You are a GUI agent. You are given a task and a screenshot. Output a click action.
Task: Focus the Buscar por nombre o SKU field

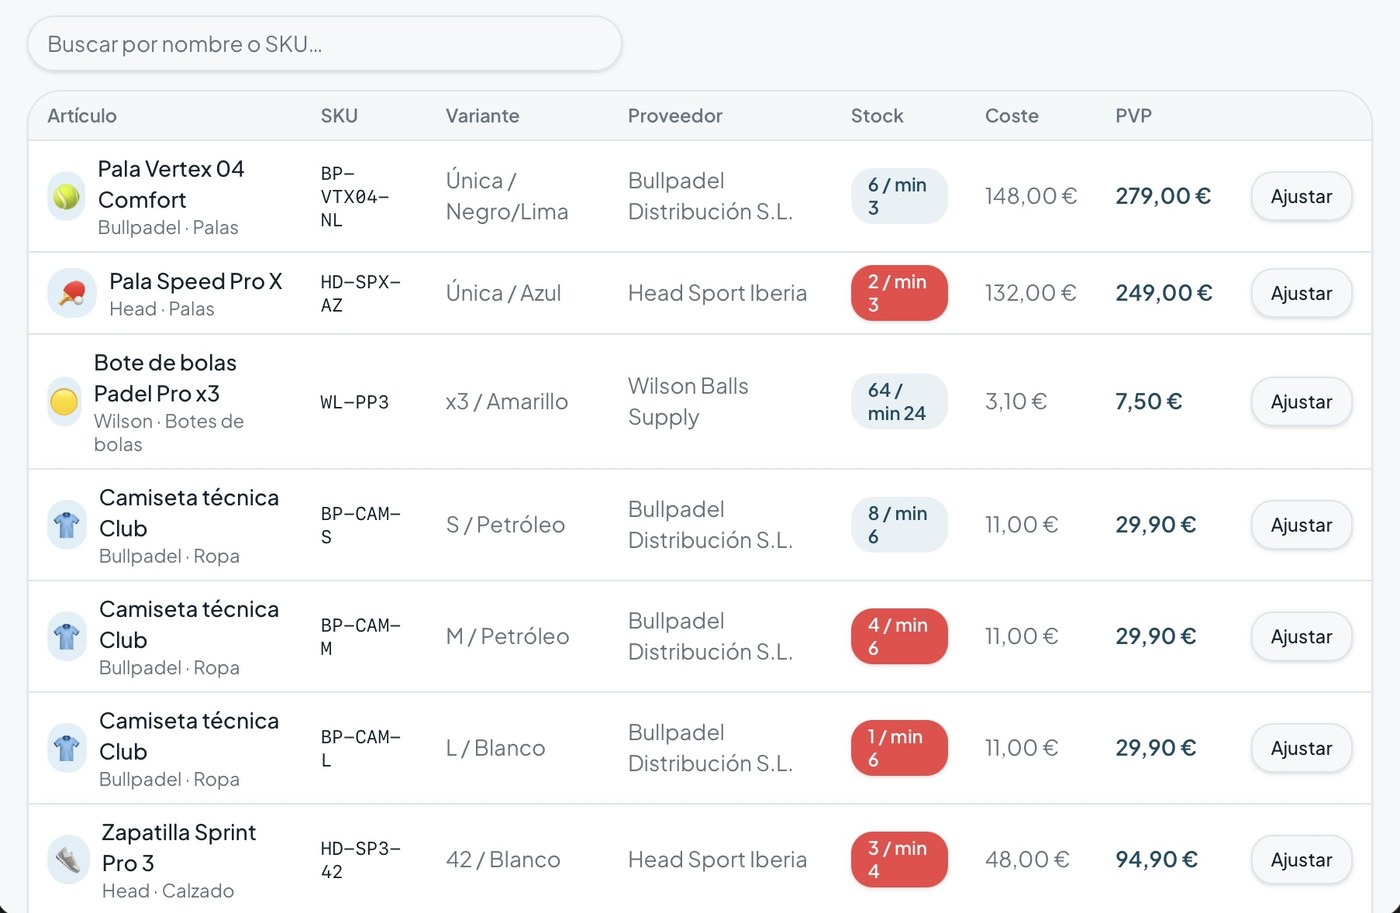325,44
